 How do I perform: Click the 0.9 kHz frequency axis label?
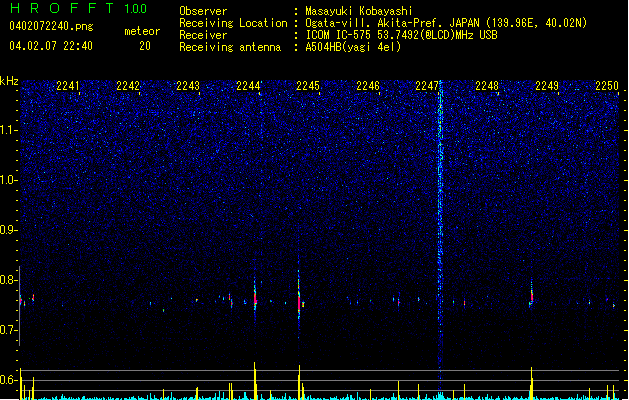[9, 230]
